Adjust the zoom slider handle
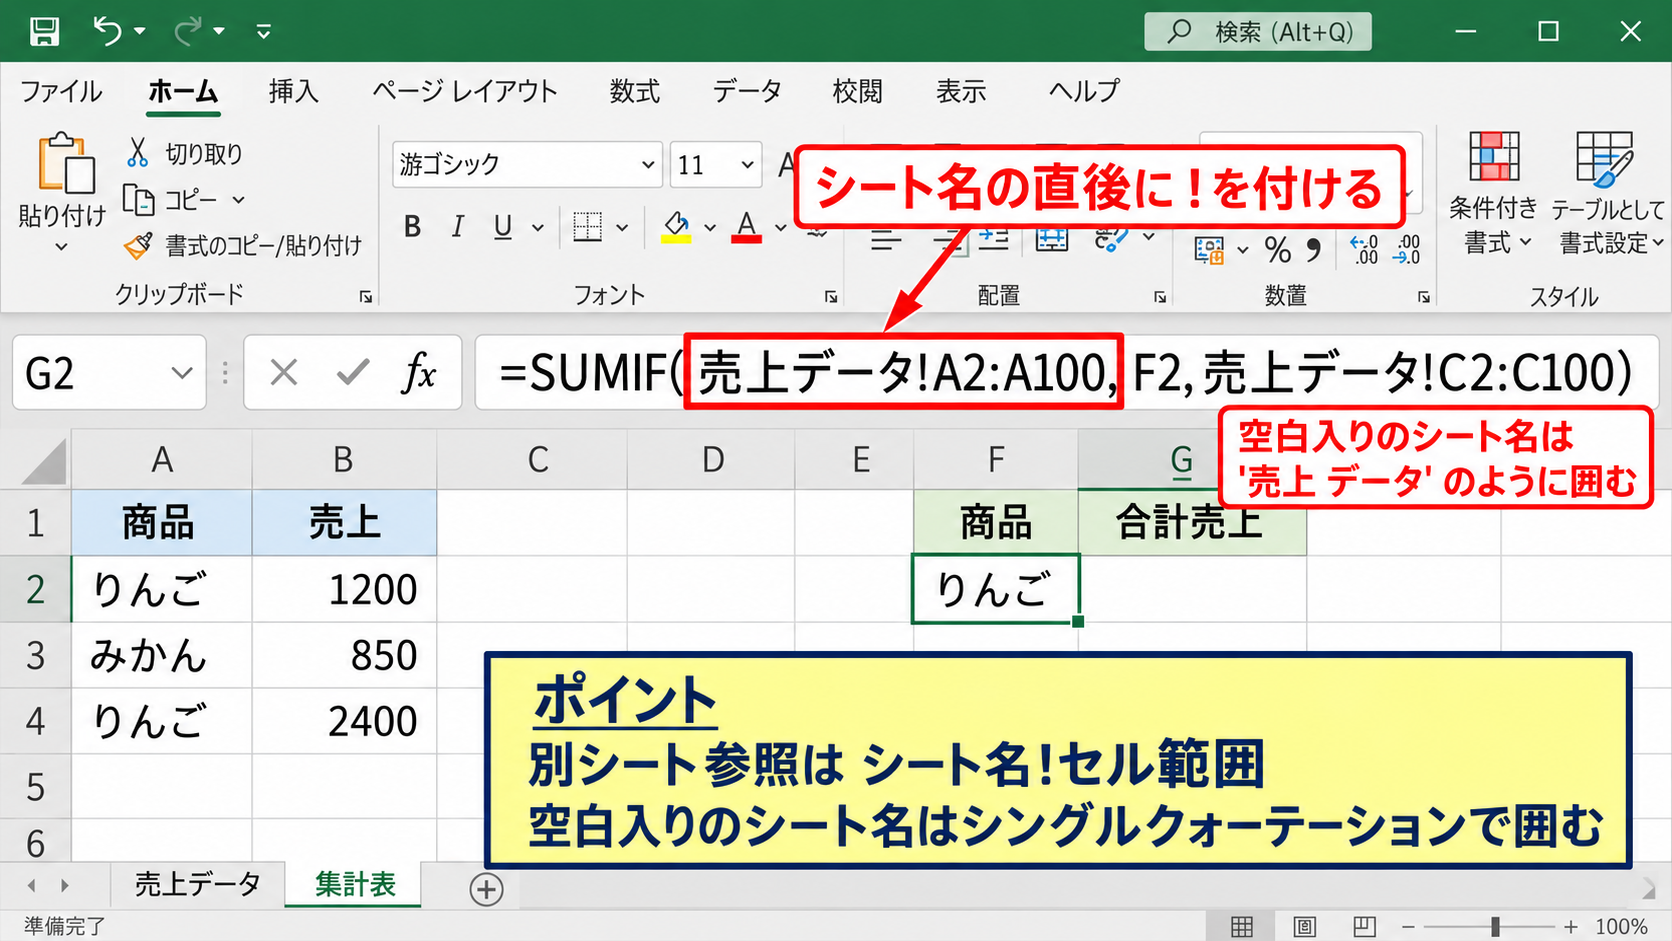Viewport: 1672px width, 941px height. (1495, 927)
